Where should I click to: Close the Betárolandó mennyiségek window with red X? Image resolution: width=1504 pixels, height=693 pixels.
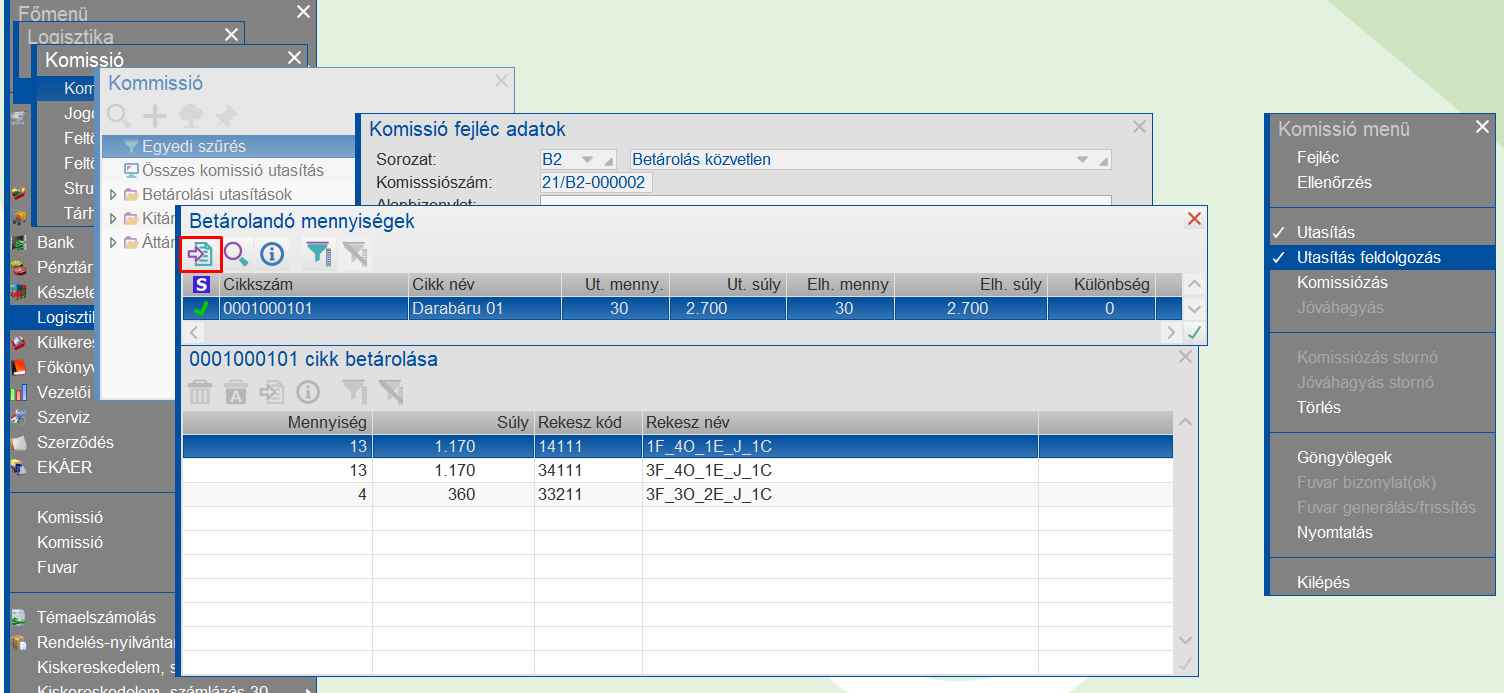[1194, 219]
